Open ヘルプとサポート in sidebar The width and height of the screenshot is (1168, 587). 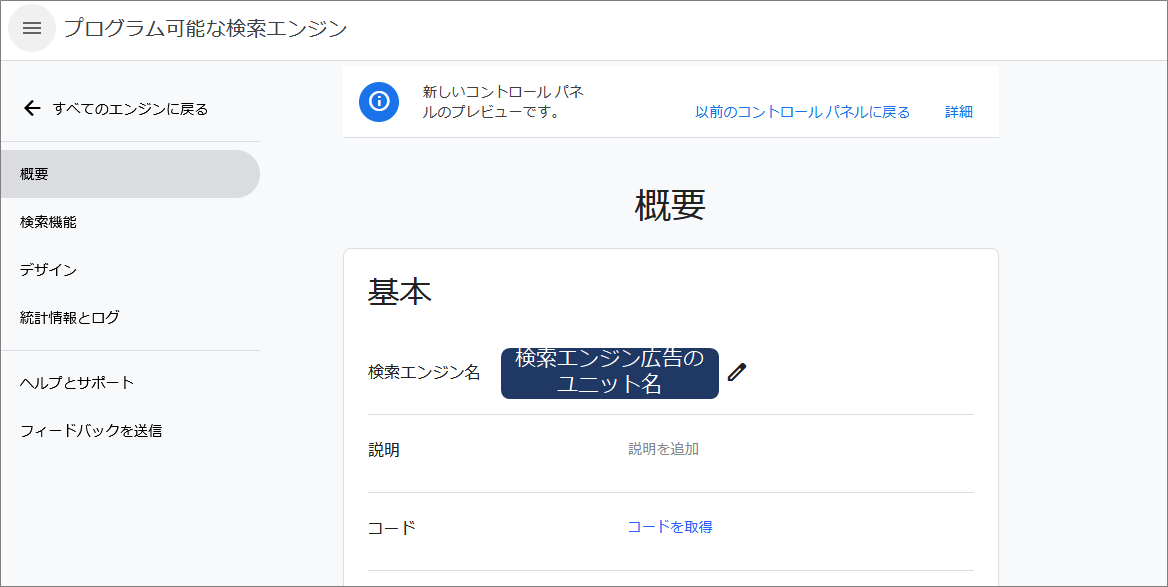77,383
